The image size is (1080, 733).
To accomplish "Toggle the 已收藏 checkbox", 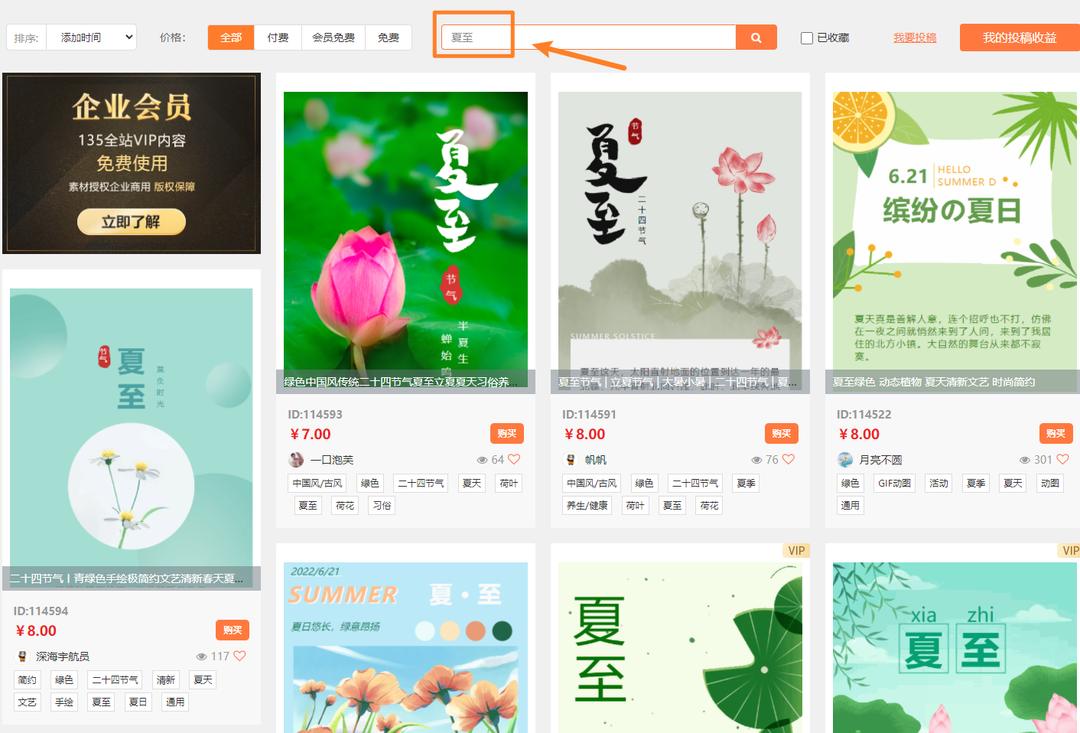I will [x=807, y=38].
